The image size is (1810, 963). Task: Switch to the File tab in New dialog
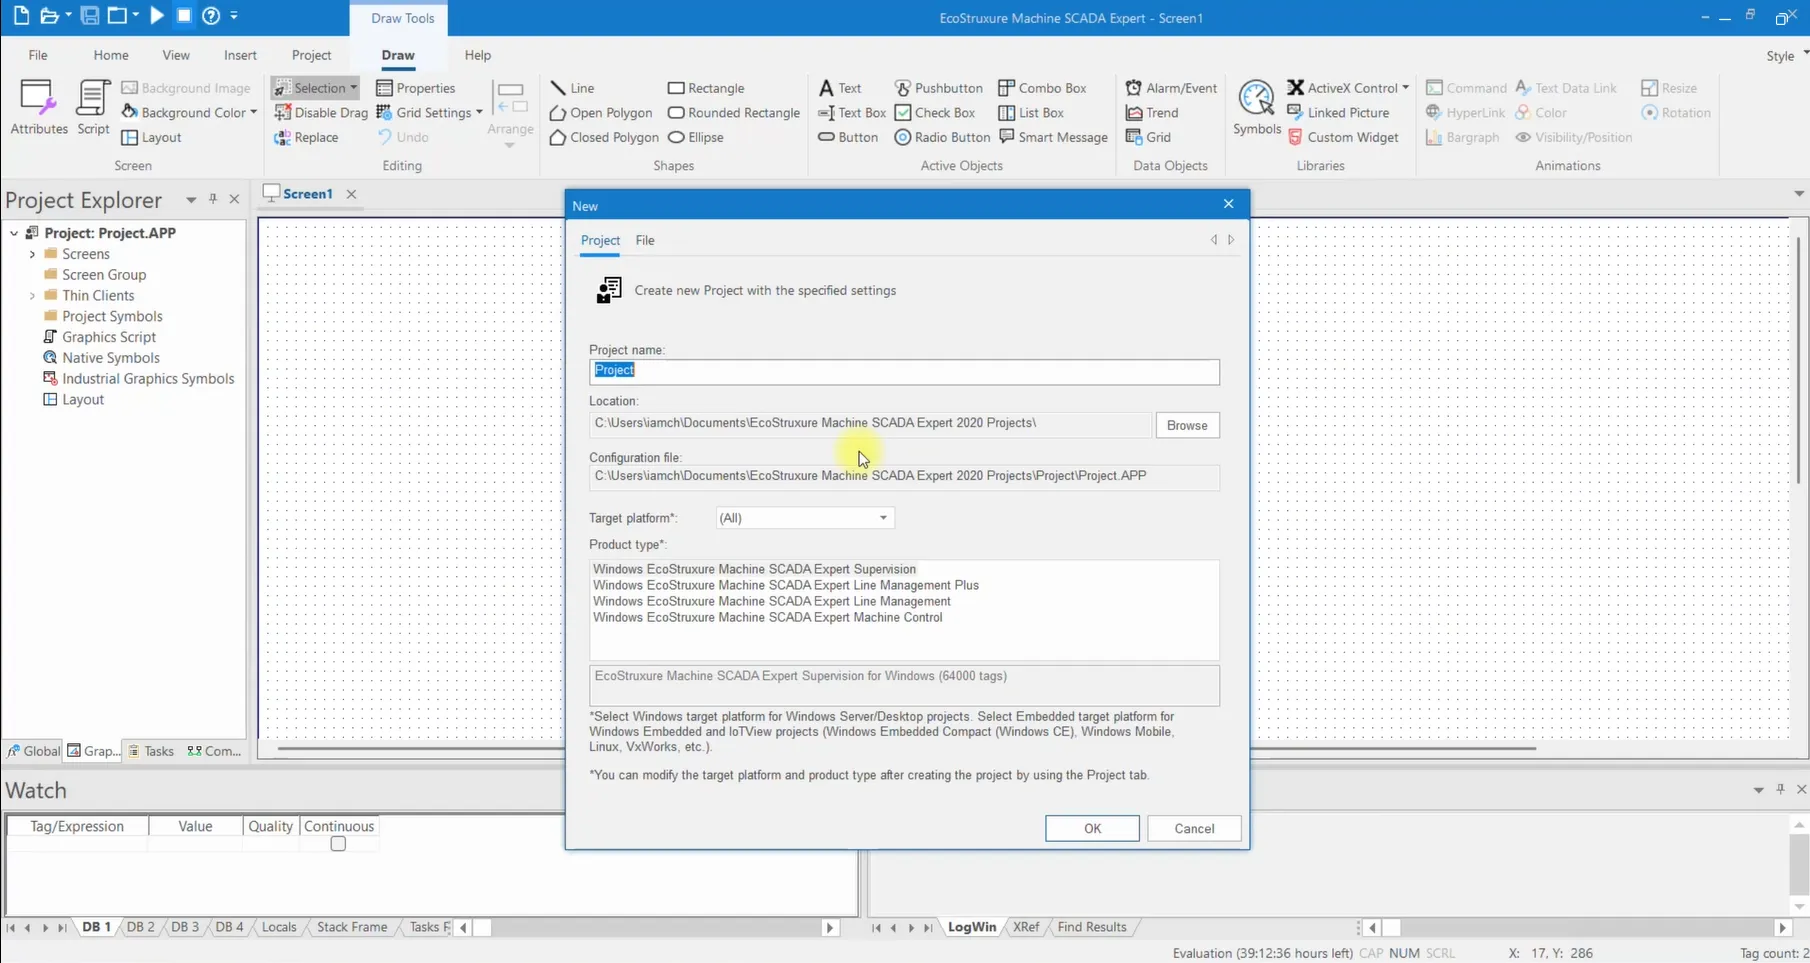[645, 240]
